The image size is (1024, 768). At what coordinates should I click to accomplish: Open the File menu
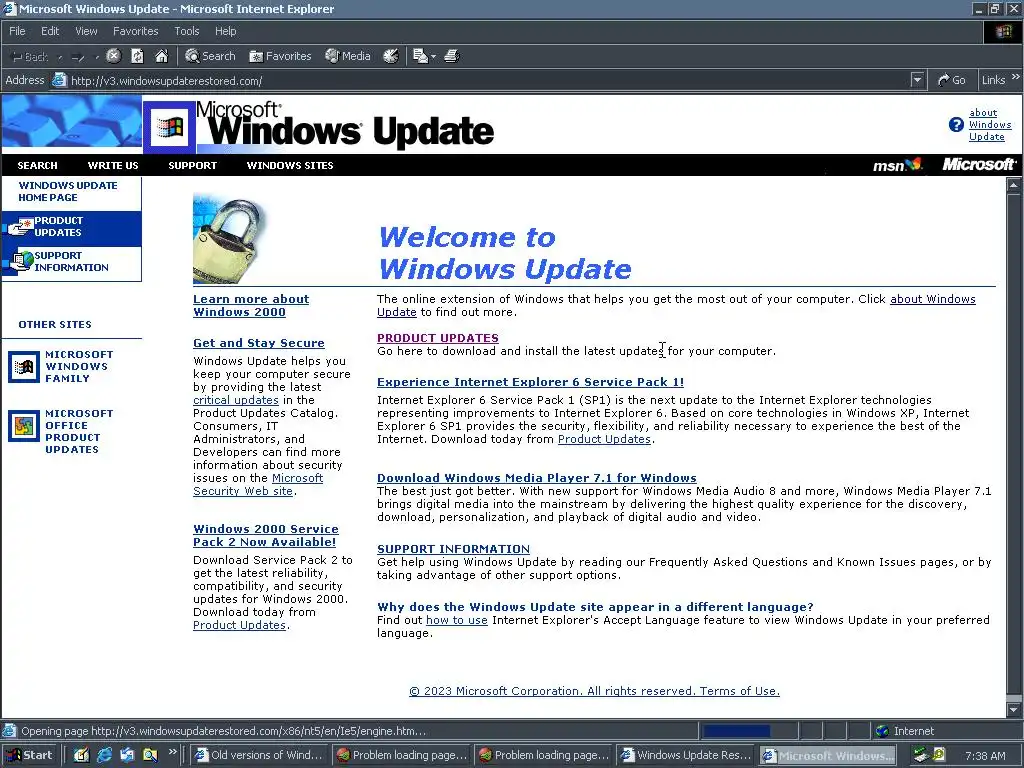click(x=17, y=31)
